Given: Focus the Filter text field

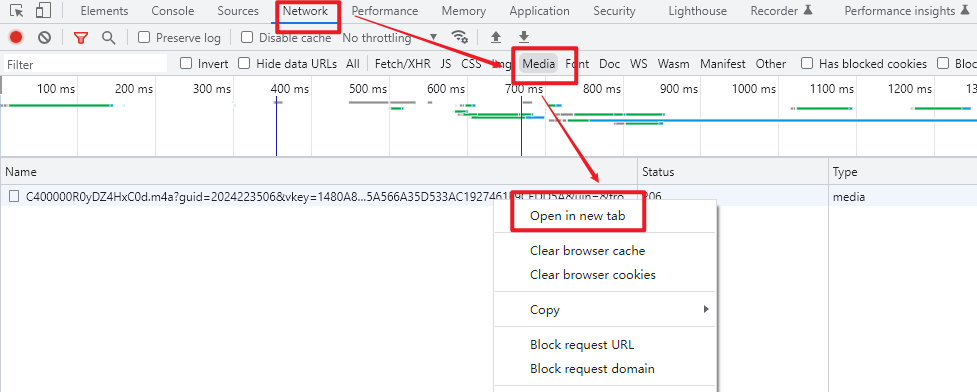Looking at the screenshot, I should (85, 64).
